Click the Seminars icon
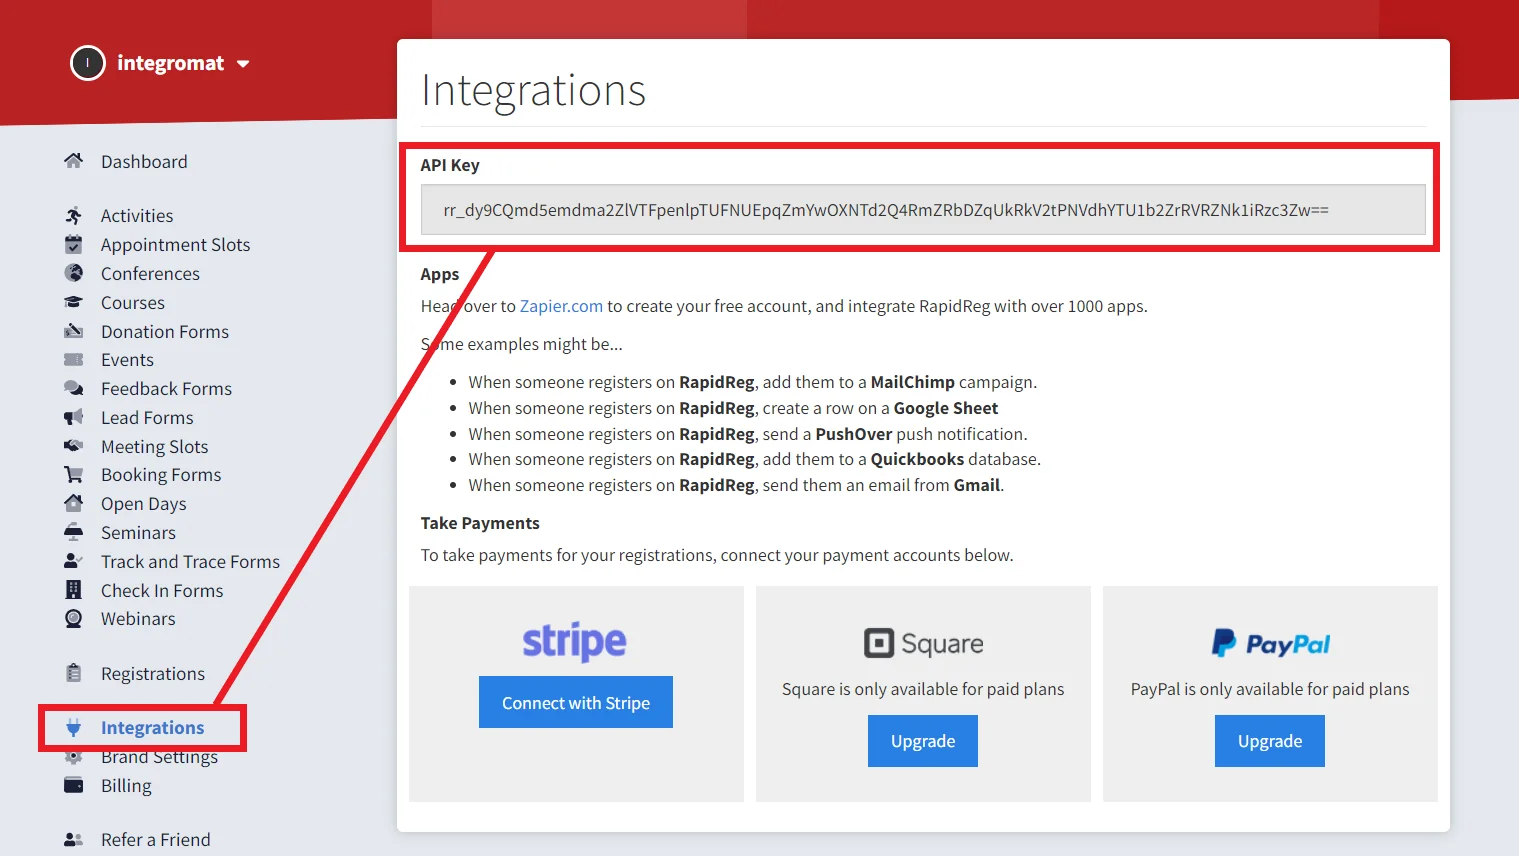 click(x=73, y=532)
